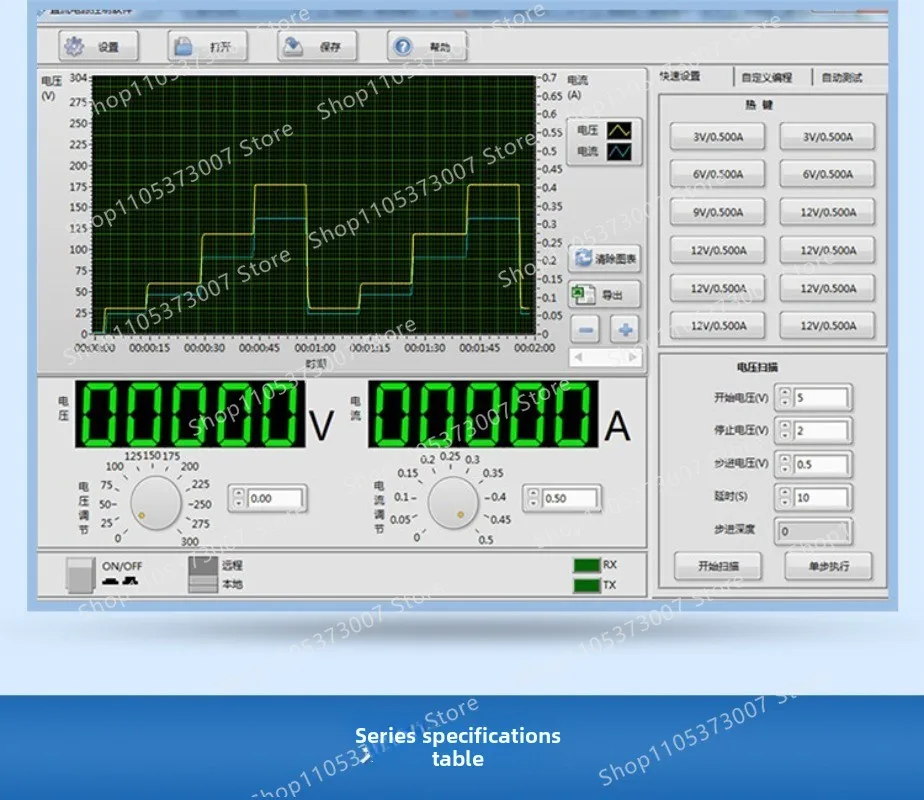Decrement the 停止电压(V) stepper

[x=784, y=436]
